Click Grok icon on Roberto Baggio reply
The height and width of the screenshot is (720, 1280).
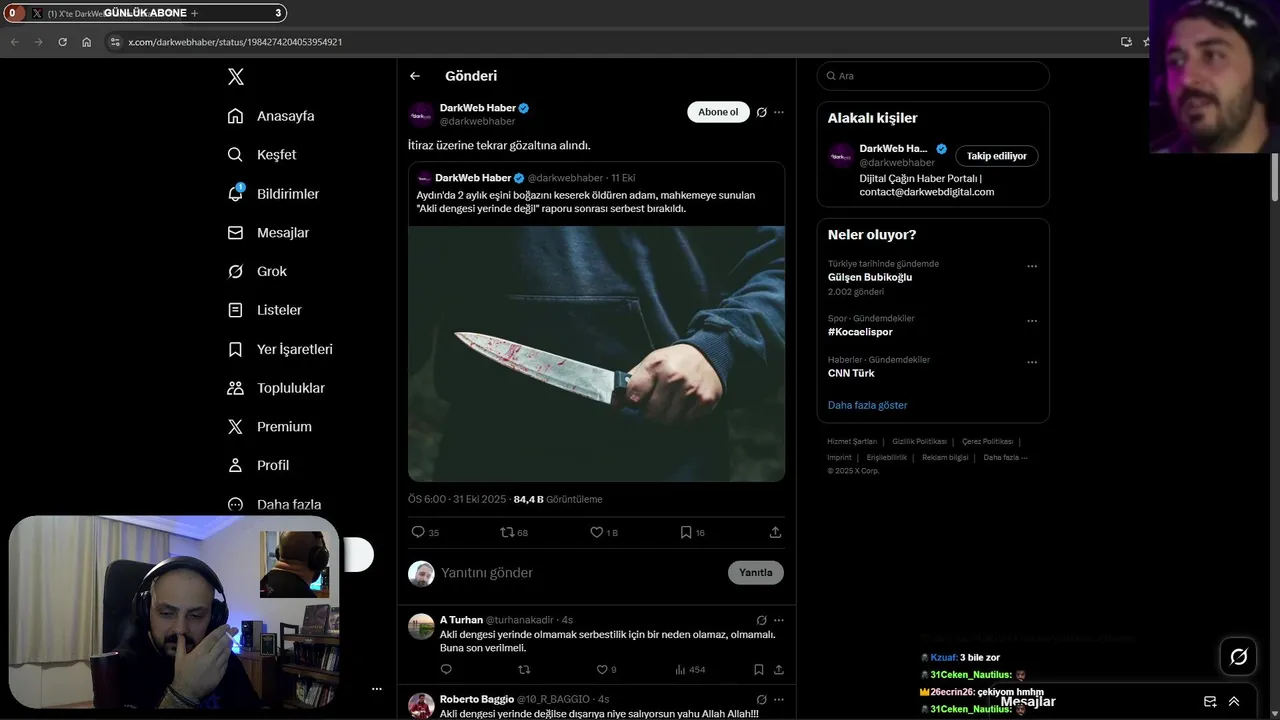[x=761, y=699]
